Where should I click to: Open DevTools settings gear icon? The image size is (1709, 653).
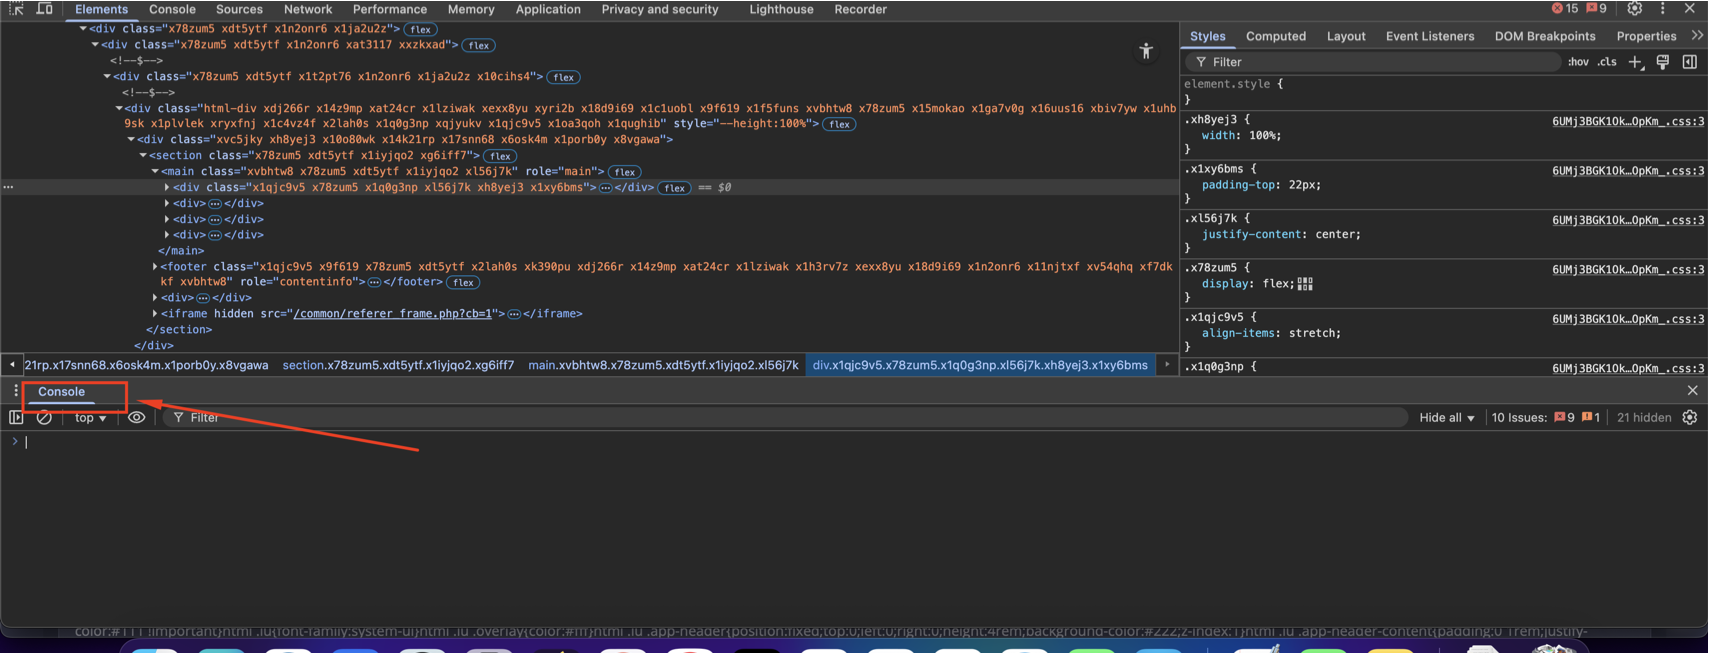tap(1634, 9)
